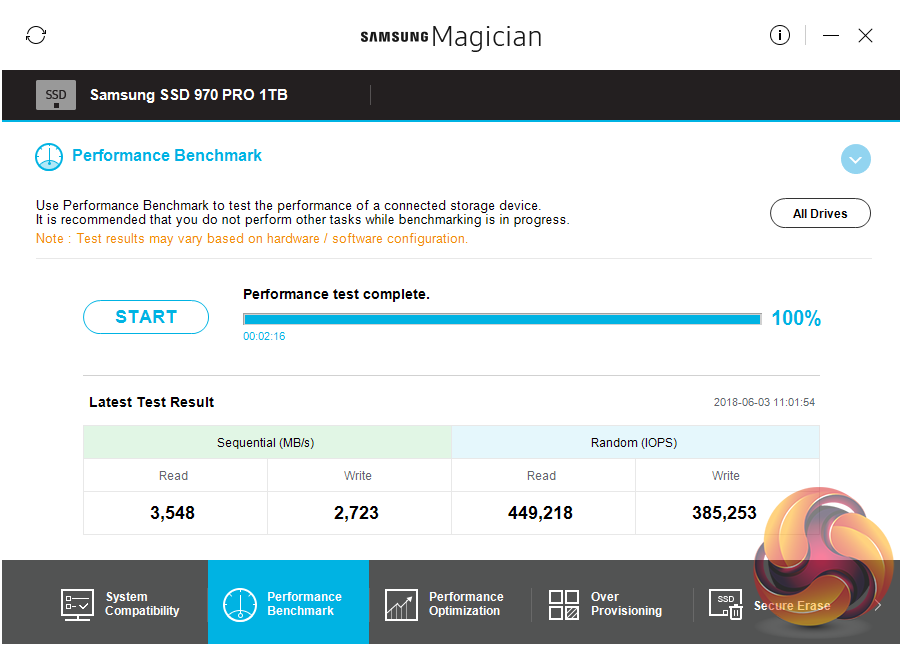Viewport: 900px width, 645px height.
Task: Go to the Over Provisioning tab
Action: pyautogui.click(x=626, y=604)
